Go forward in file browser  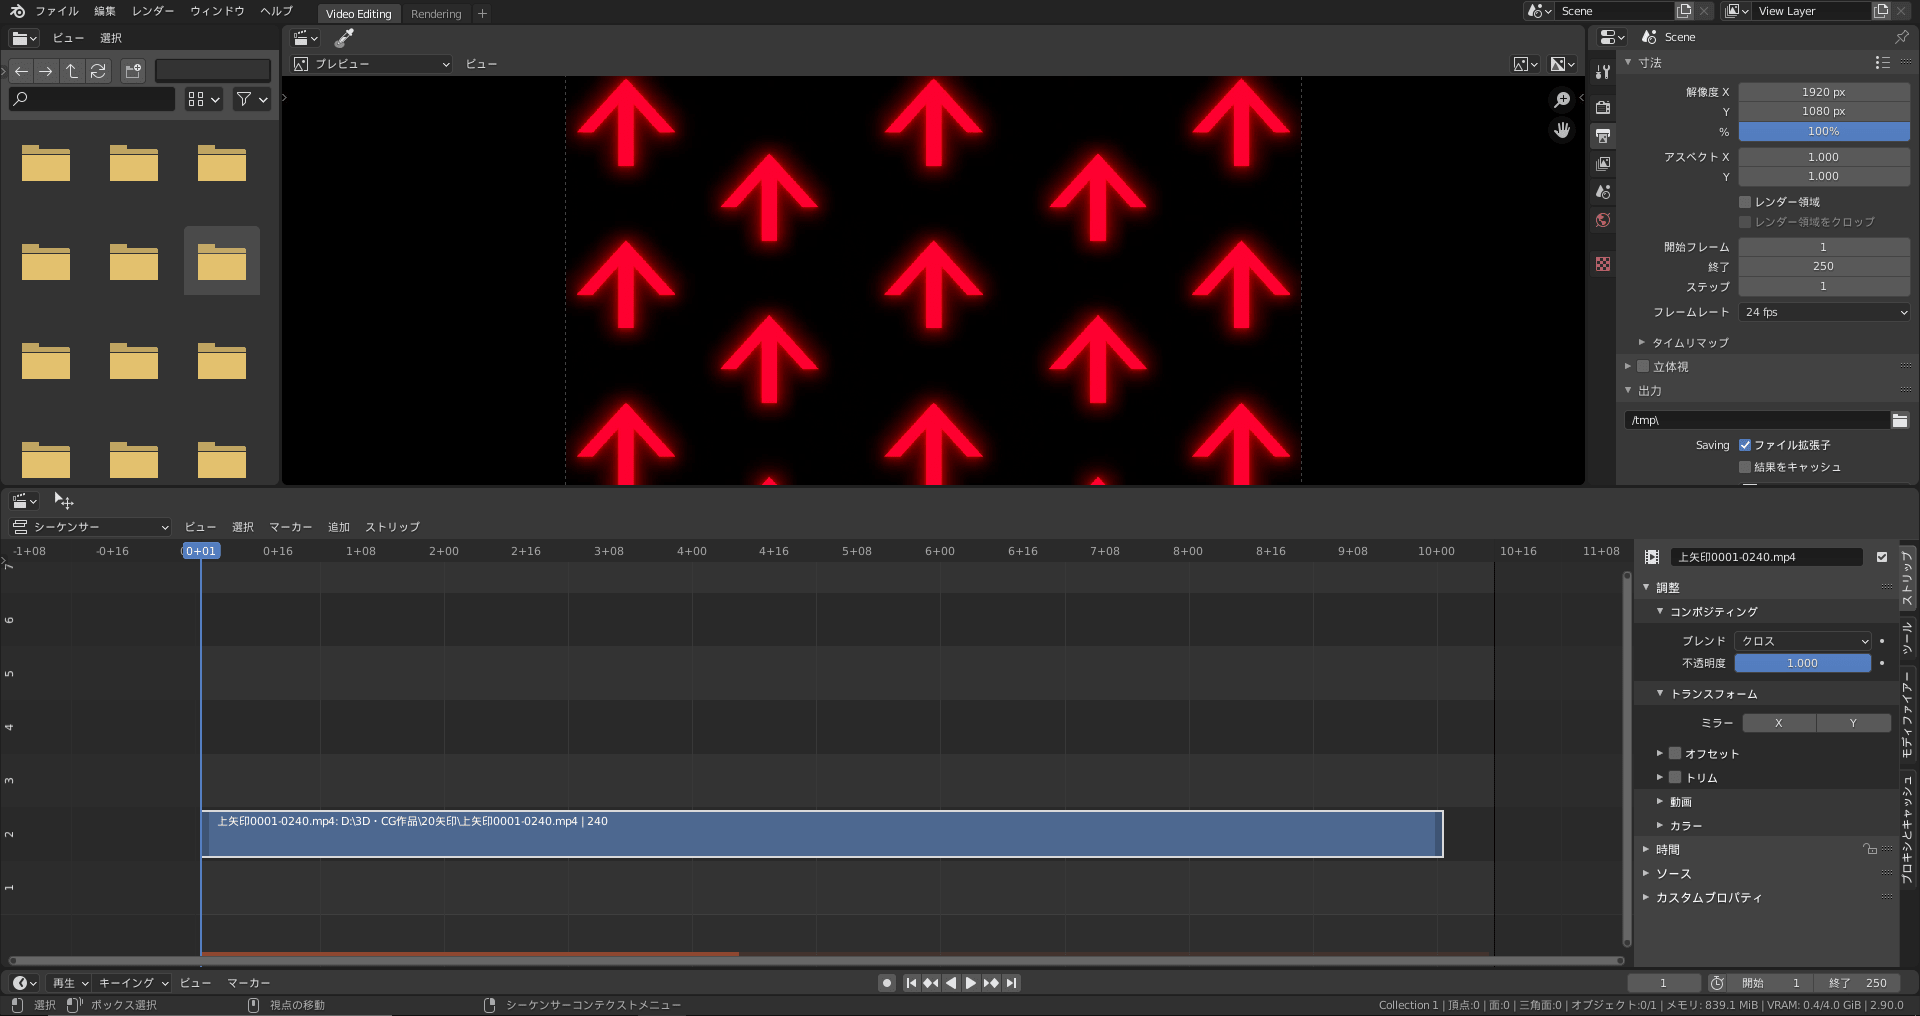[x=46, y=71]
